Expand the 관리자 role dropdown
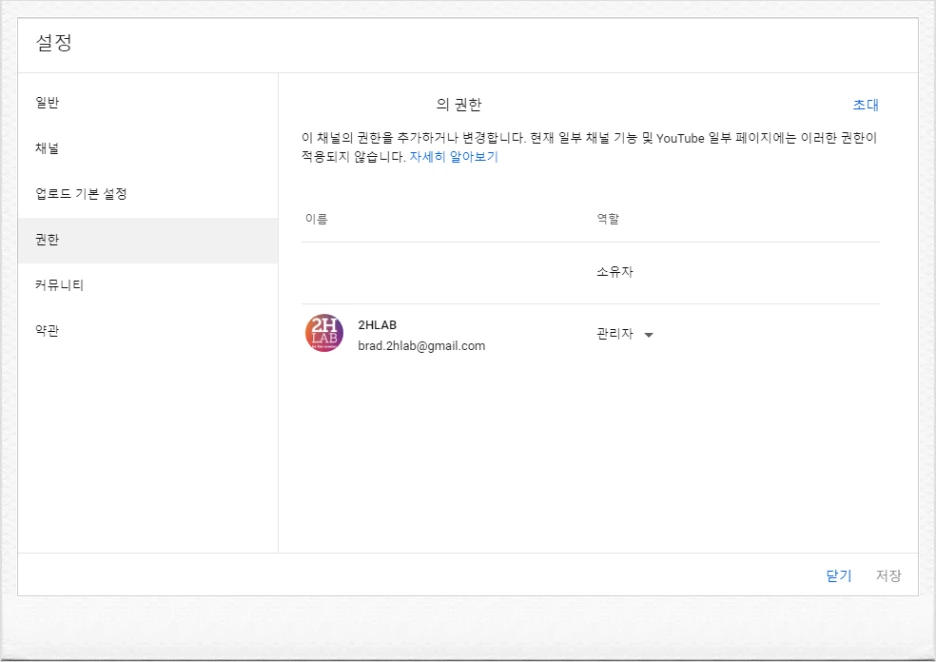This screenshot has width=936, height=662. click(x=624, y=334)
